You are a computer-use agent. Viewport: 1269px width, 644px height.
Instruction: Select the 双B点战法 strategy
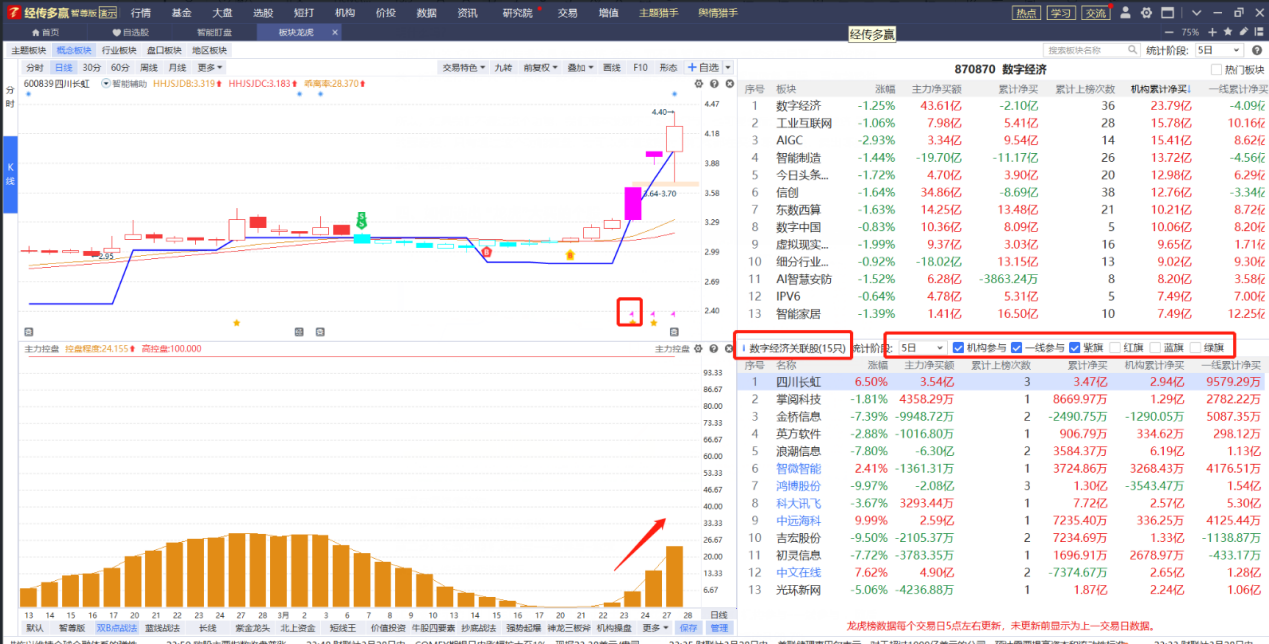[x=117, y=627]
